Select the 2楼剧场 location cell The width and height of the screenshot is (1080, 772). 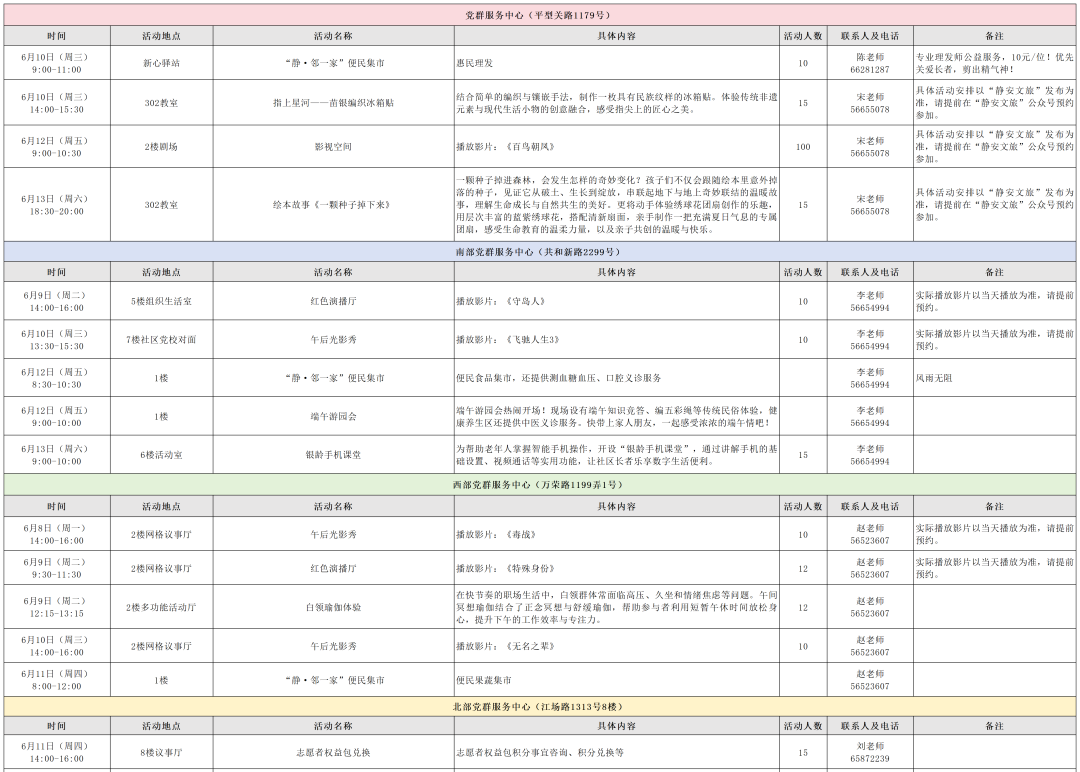coord(161,147)
